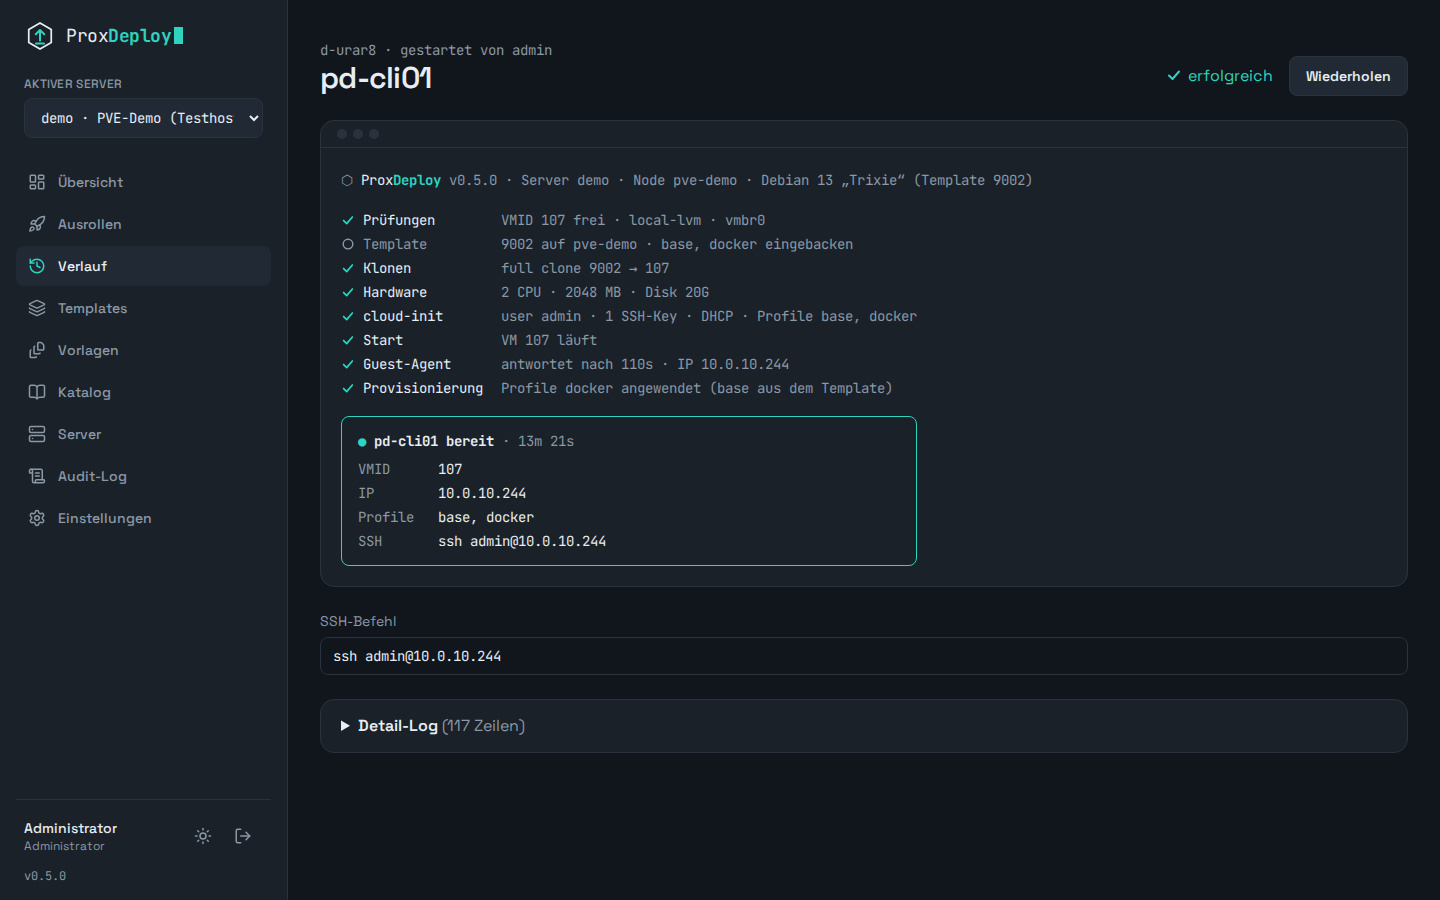Open Ausrollen in the sidebar
The image size is (1440, 900).
143,224
